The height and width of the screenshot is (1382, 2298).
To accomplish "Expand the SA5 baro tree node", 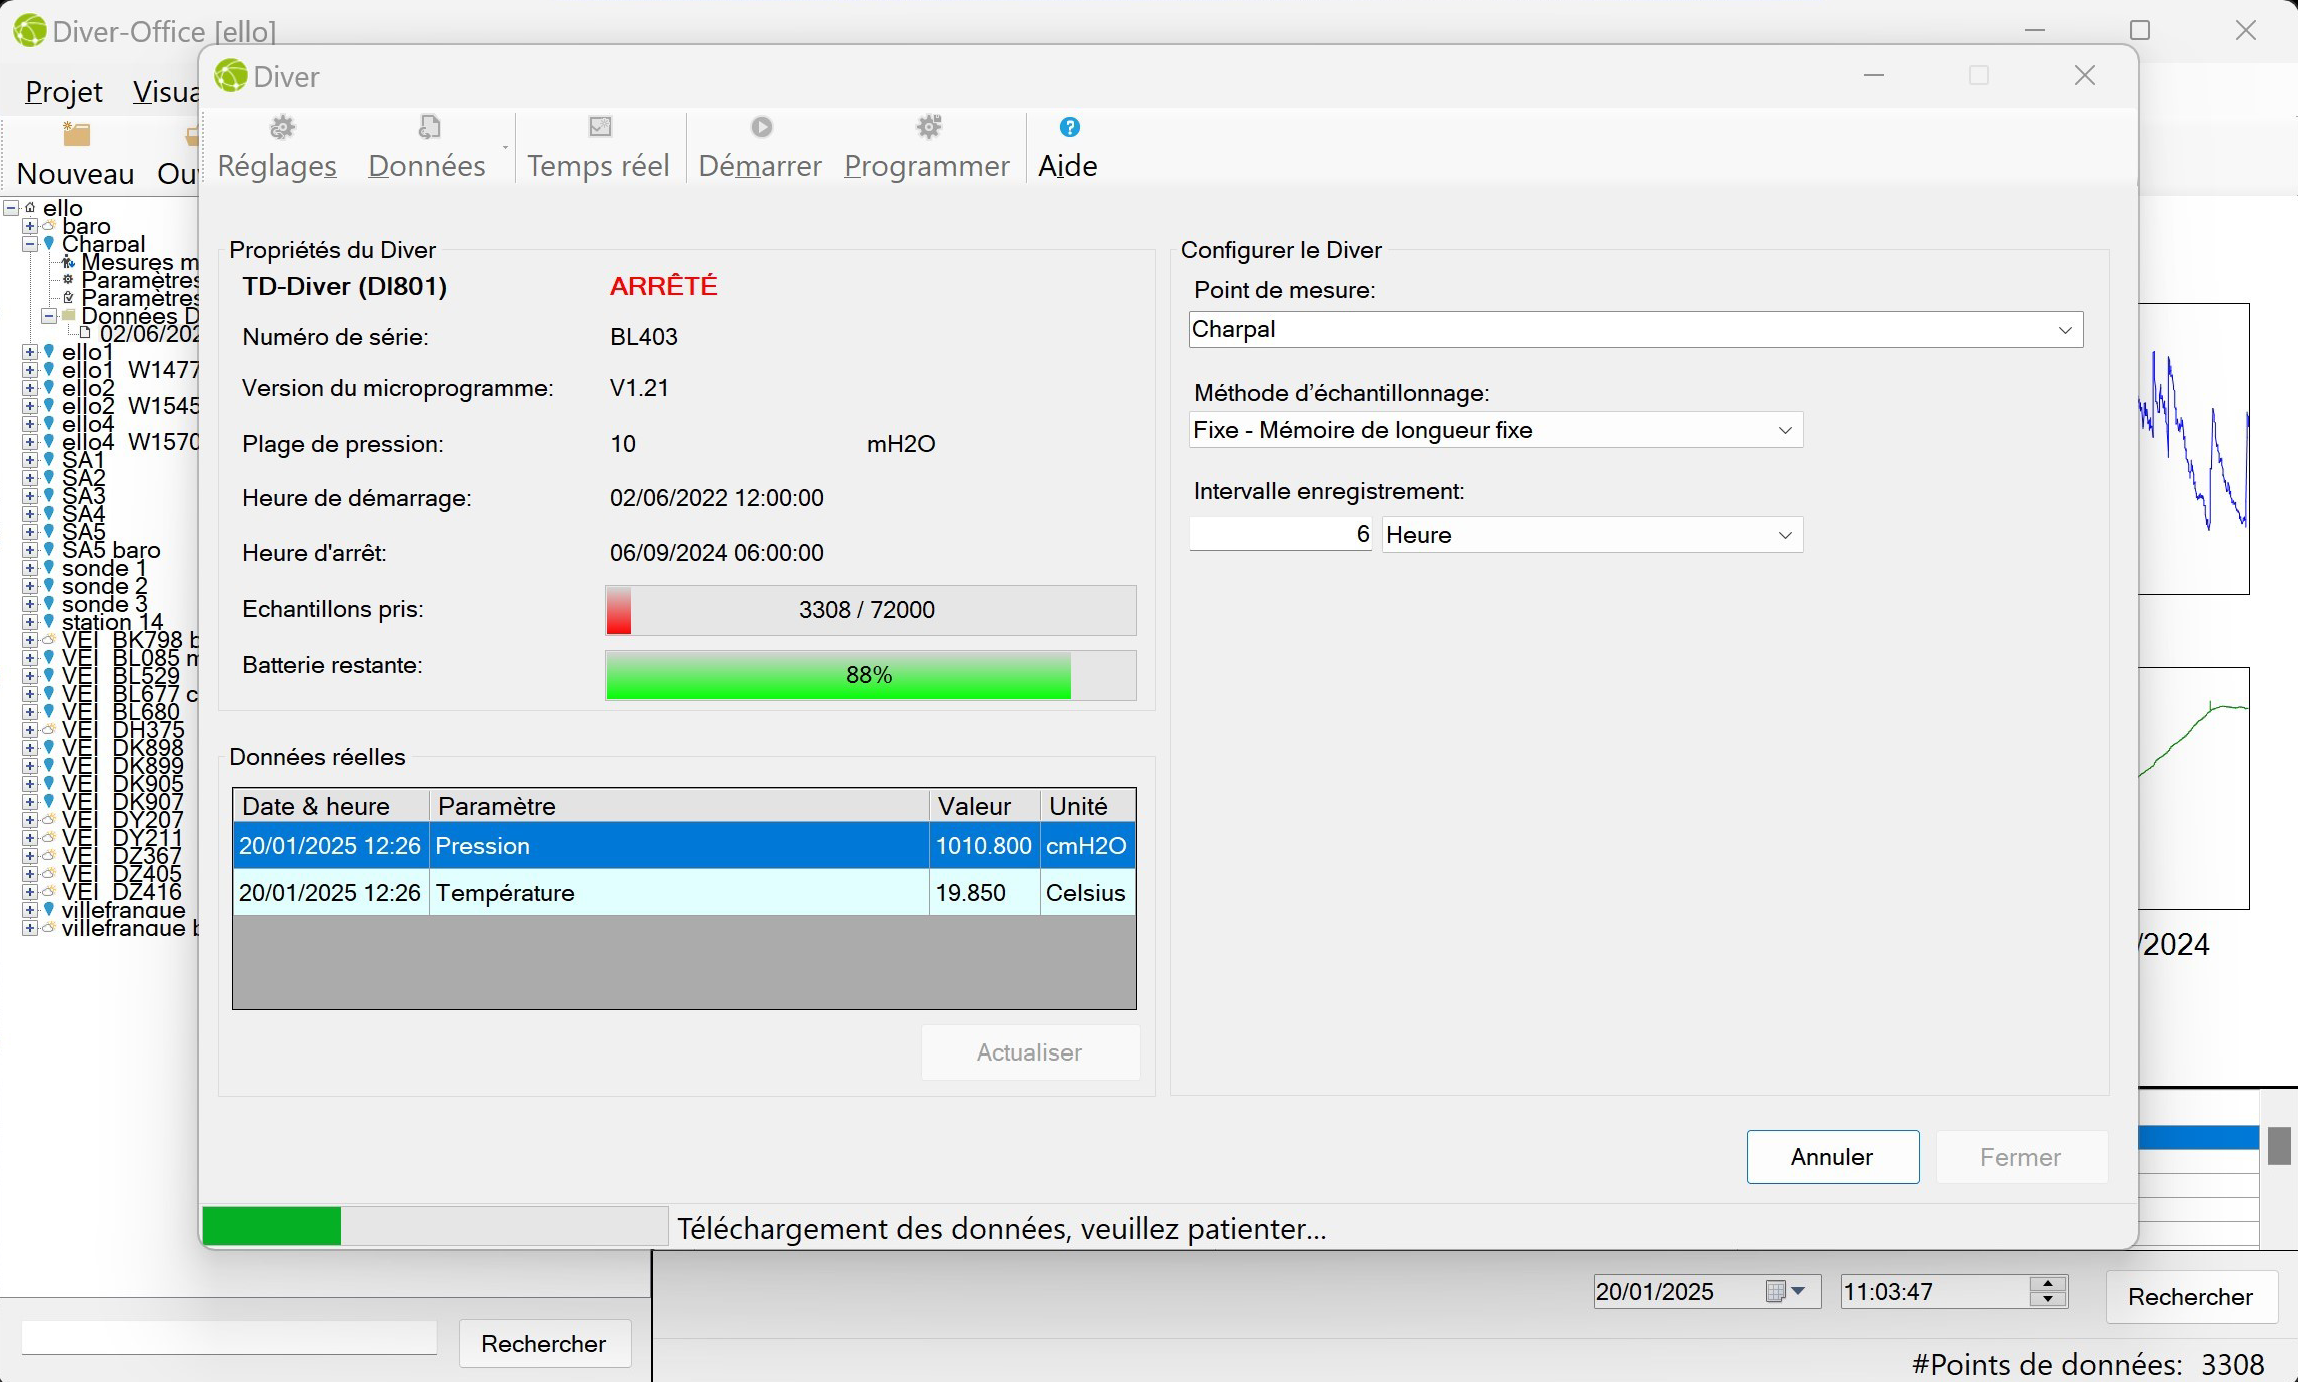I will [x=30, y=550].
